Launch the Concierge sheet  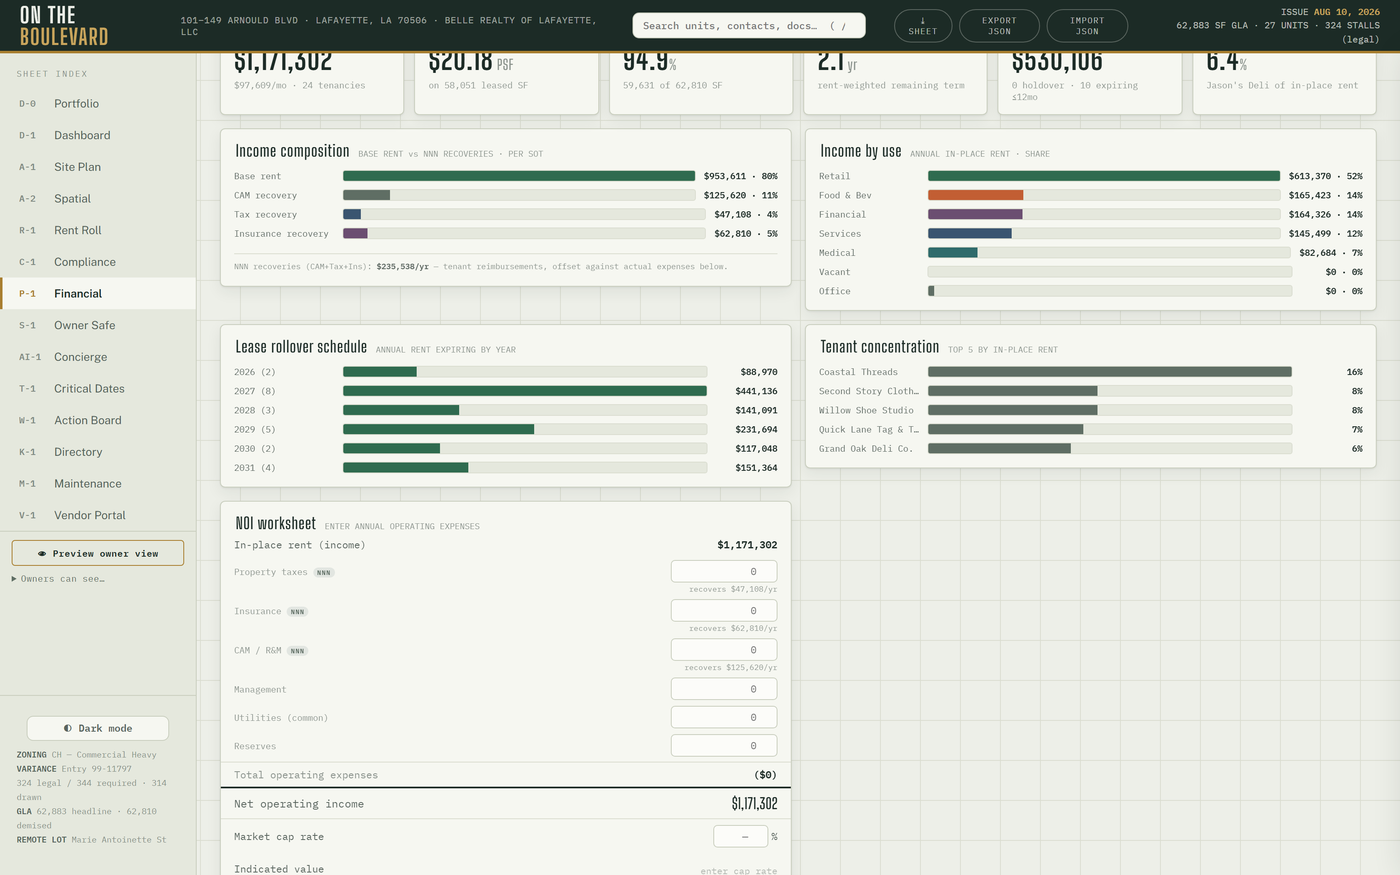(98, 357)
